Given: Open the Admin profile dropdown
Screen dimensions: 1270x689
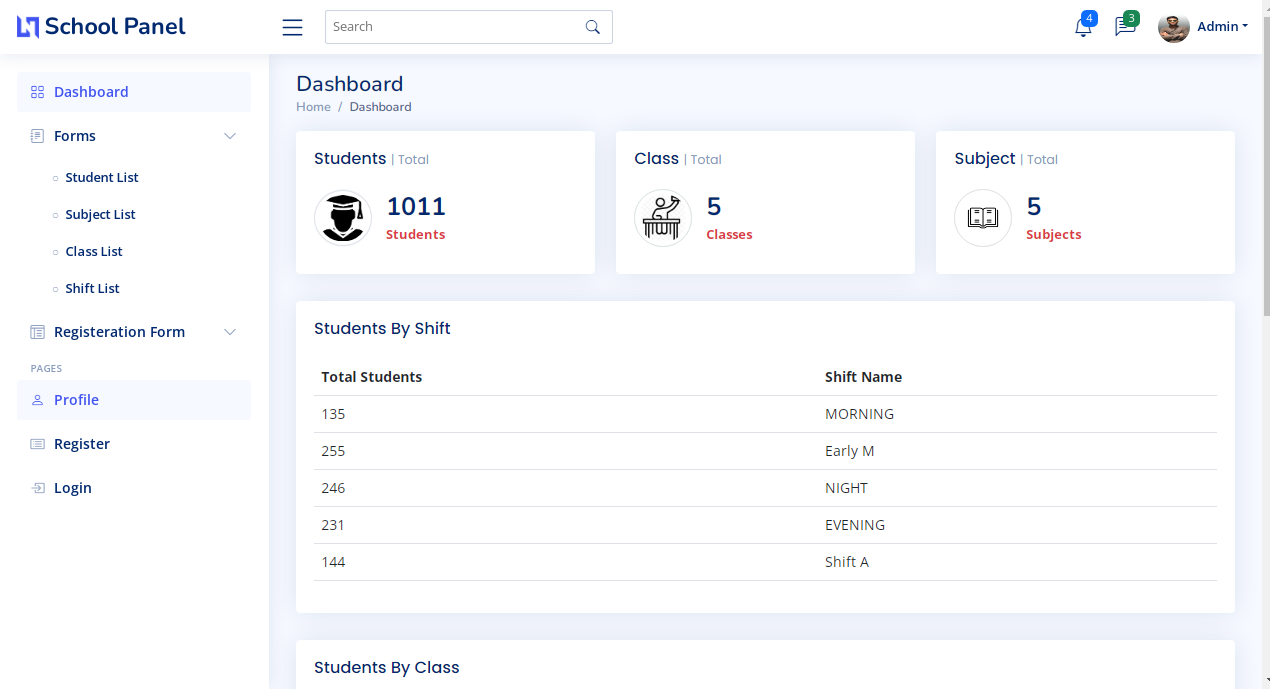Looking at the screenshot, I should point(1223,27).
